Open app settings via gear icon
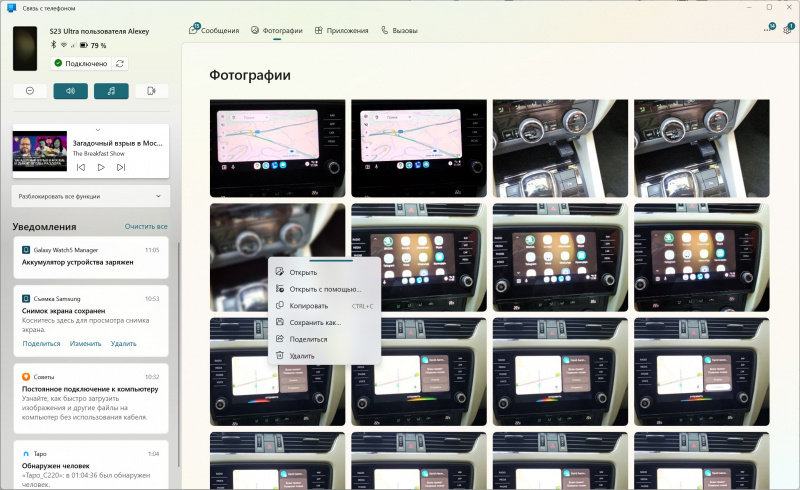This screenshot has height=490, width=800. pyautogui.click(x=788, y=30)
